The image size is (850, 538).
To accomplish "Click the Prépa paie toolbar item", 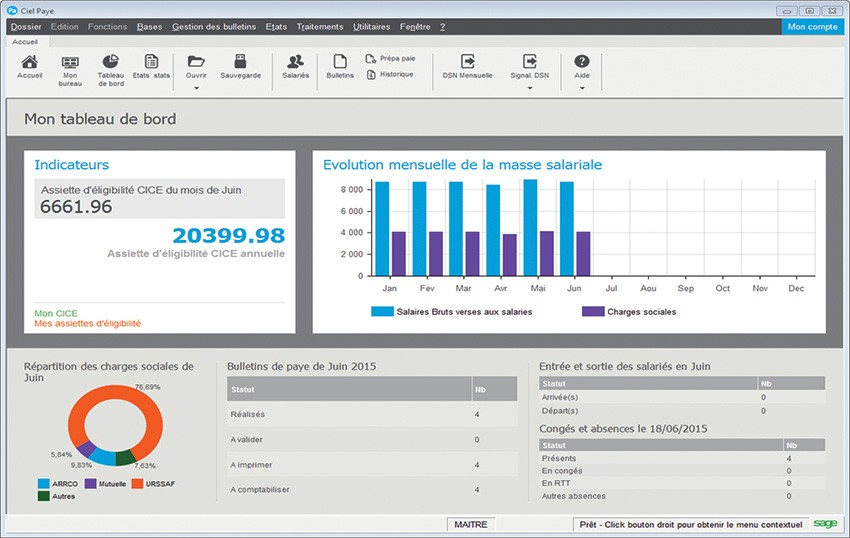I will pyautogui.click(x=389, y=59).
